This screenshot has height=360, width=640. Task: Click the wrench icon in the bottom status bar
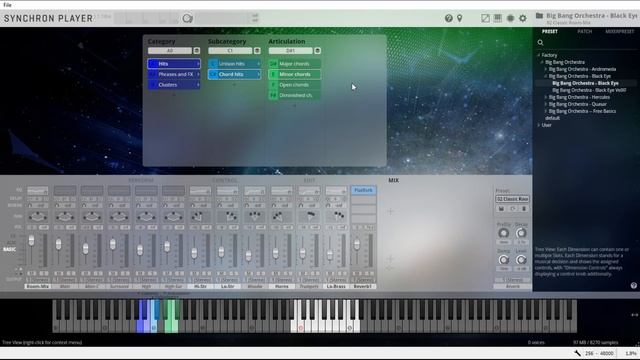pos(577,353)
